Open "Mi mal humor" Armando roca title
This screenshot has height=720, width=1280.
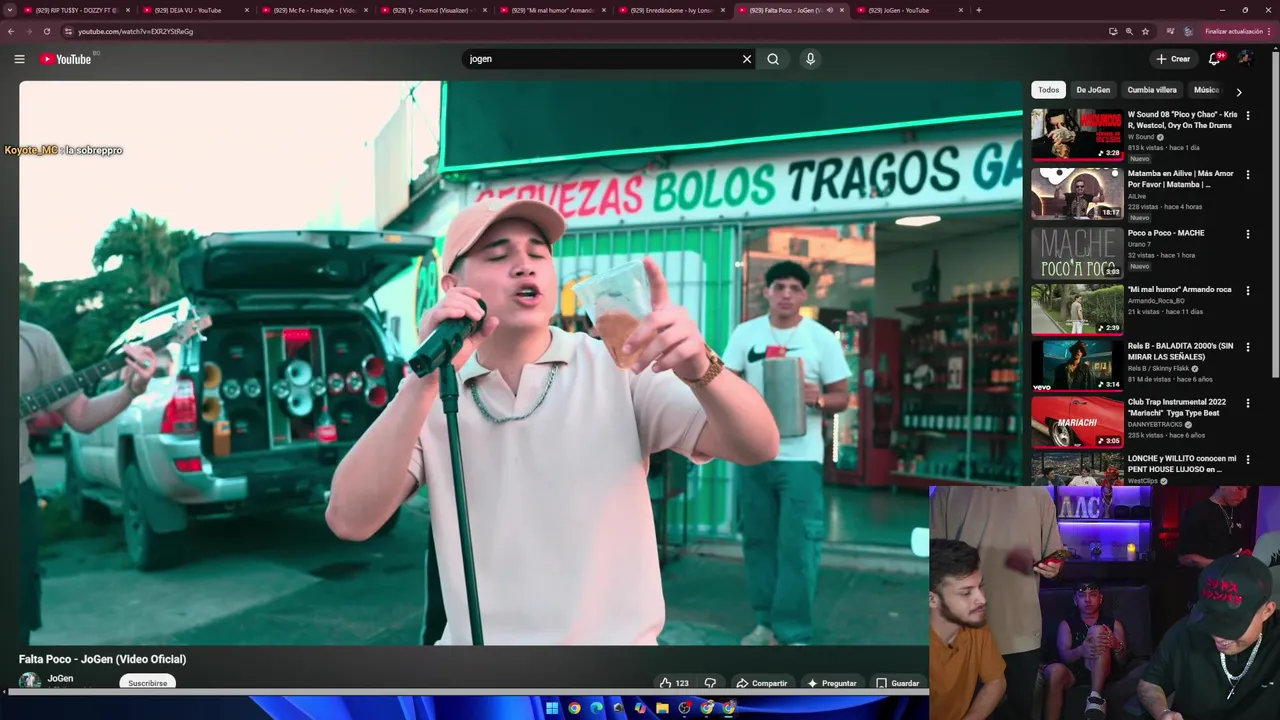[x=1180, y=289]
